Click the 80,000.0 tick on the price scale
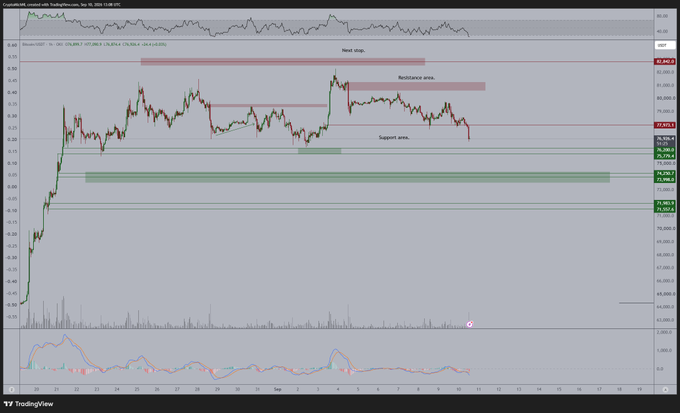The image size is (680, 413). (x=666, y=98)
